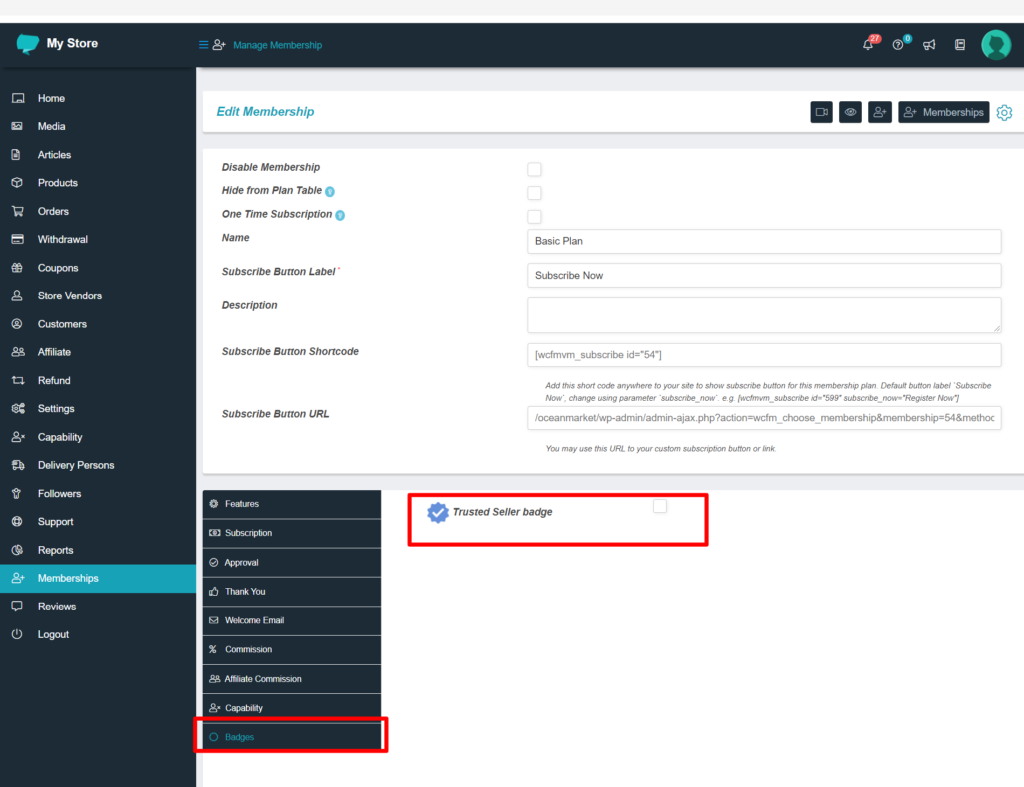Toggle the sidebar hamburger menu icon

pyautogui.click(x=203, y=45)
